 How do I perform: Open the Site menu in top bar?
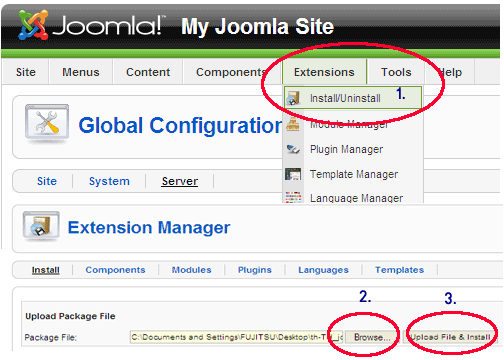[26, 72]
